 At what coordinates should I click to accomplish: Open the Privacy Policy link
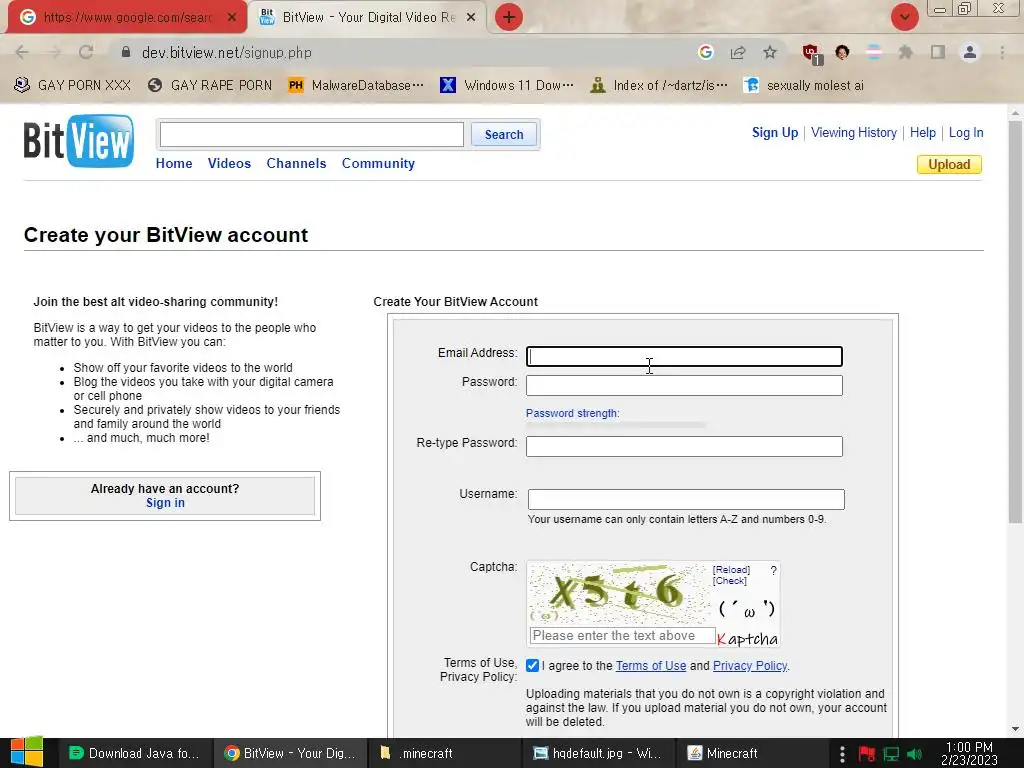(750, 665)
